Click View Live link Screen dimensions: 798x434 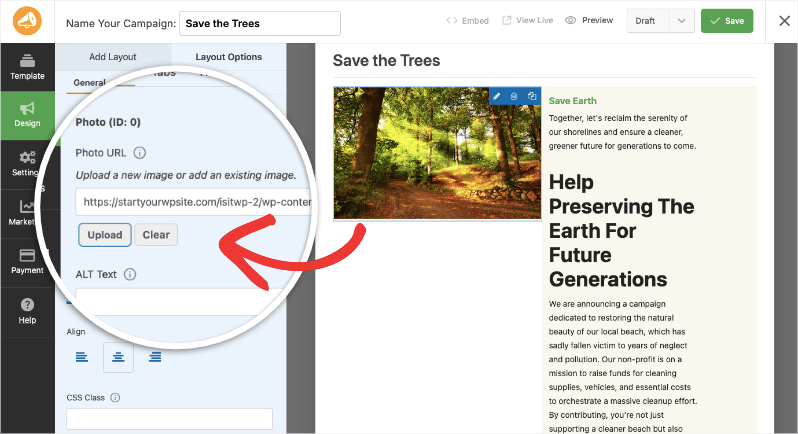pos(527,20)
